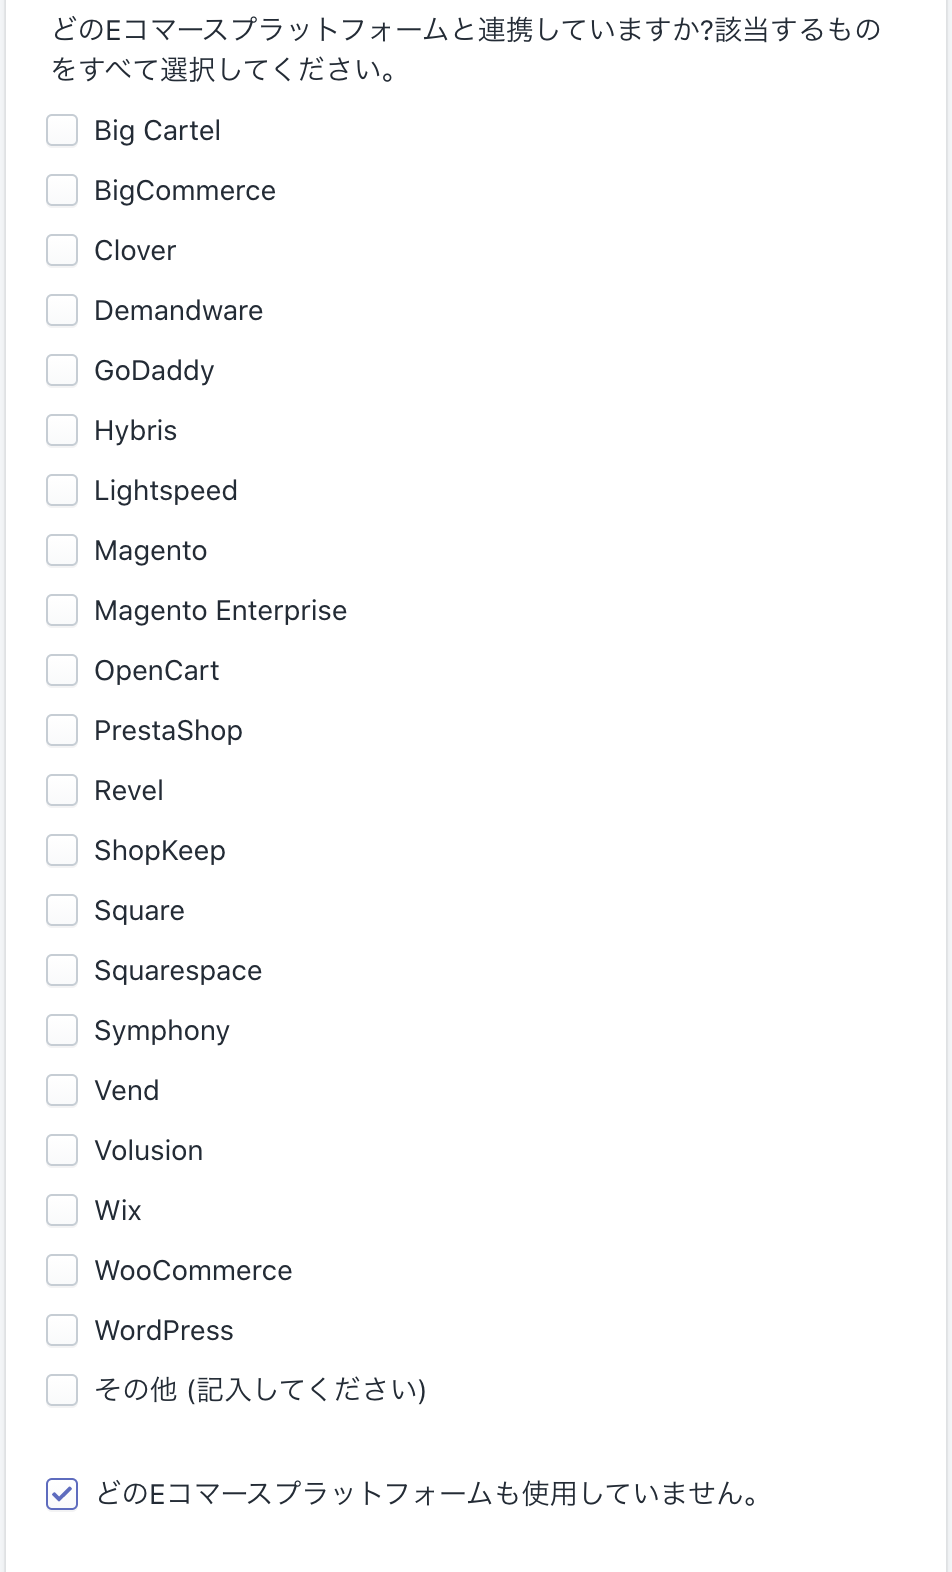Select the WooCommerce checkbox
Image resolution: width=952 pixels, height=1572 pixels.
tap(62, 1271)
